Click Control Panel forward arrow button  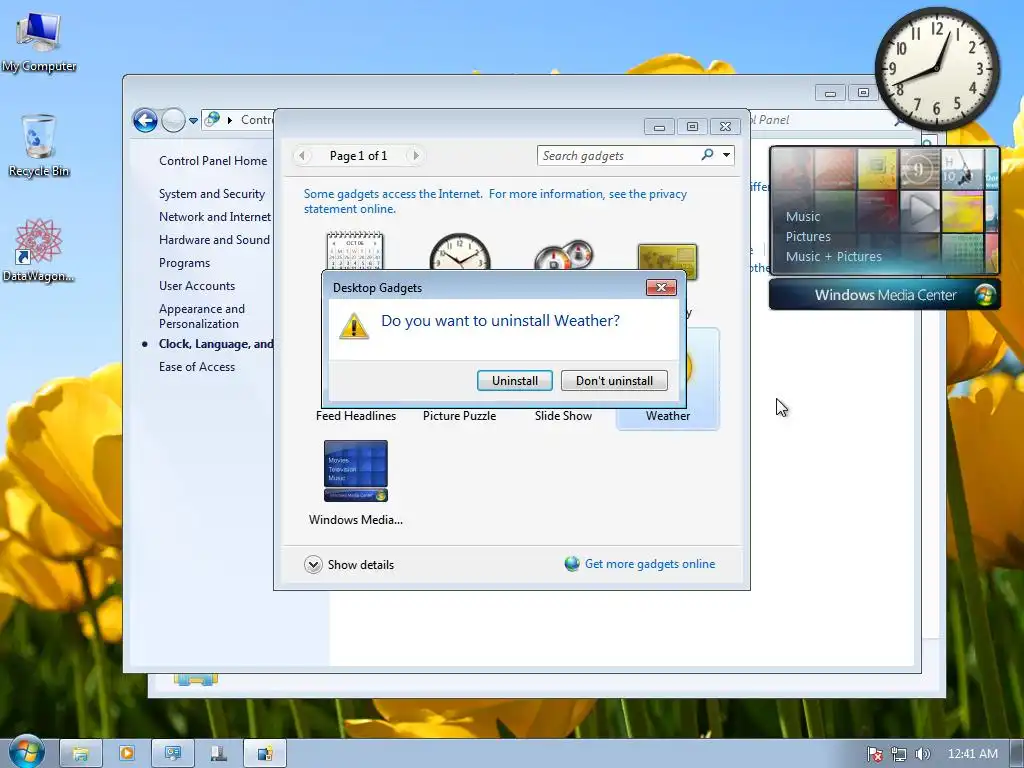[173, 120]
